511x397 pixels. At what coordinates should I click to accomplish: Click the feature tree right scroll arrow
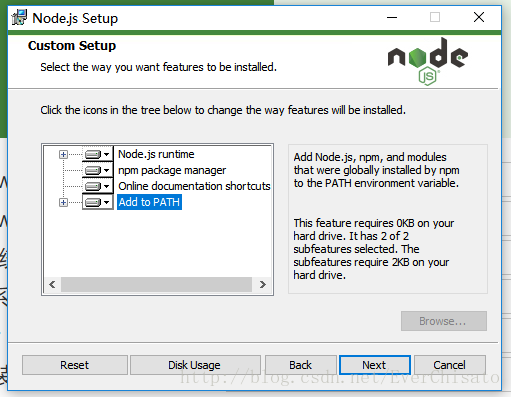click(263, 284)
